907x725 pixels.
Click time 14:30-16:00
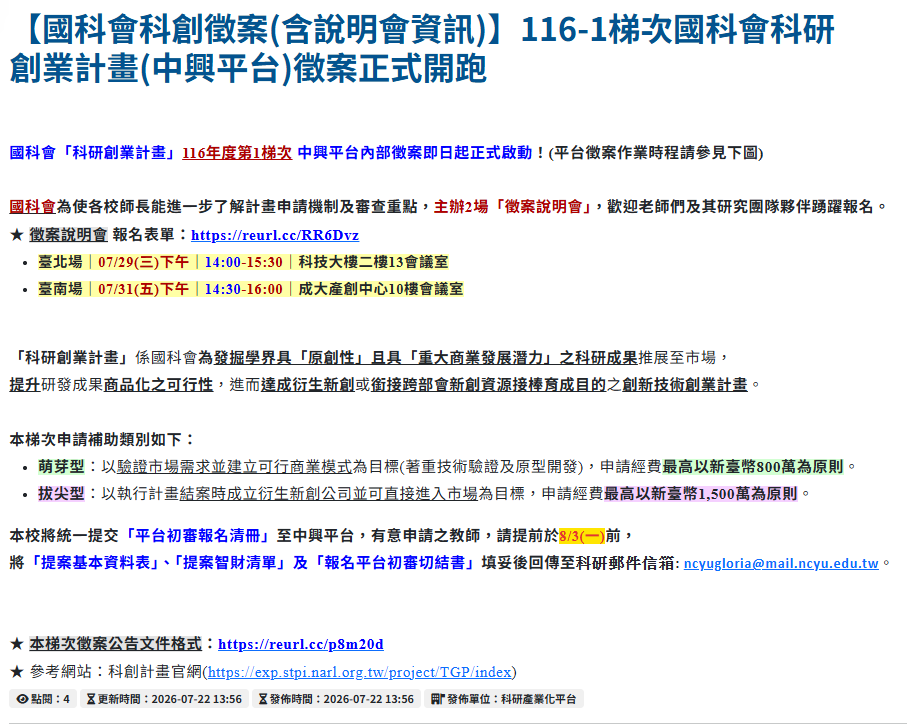point(244,289)
